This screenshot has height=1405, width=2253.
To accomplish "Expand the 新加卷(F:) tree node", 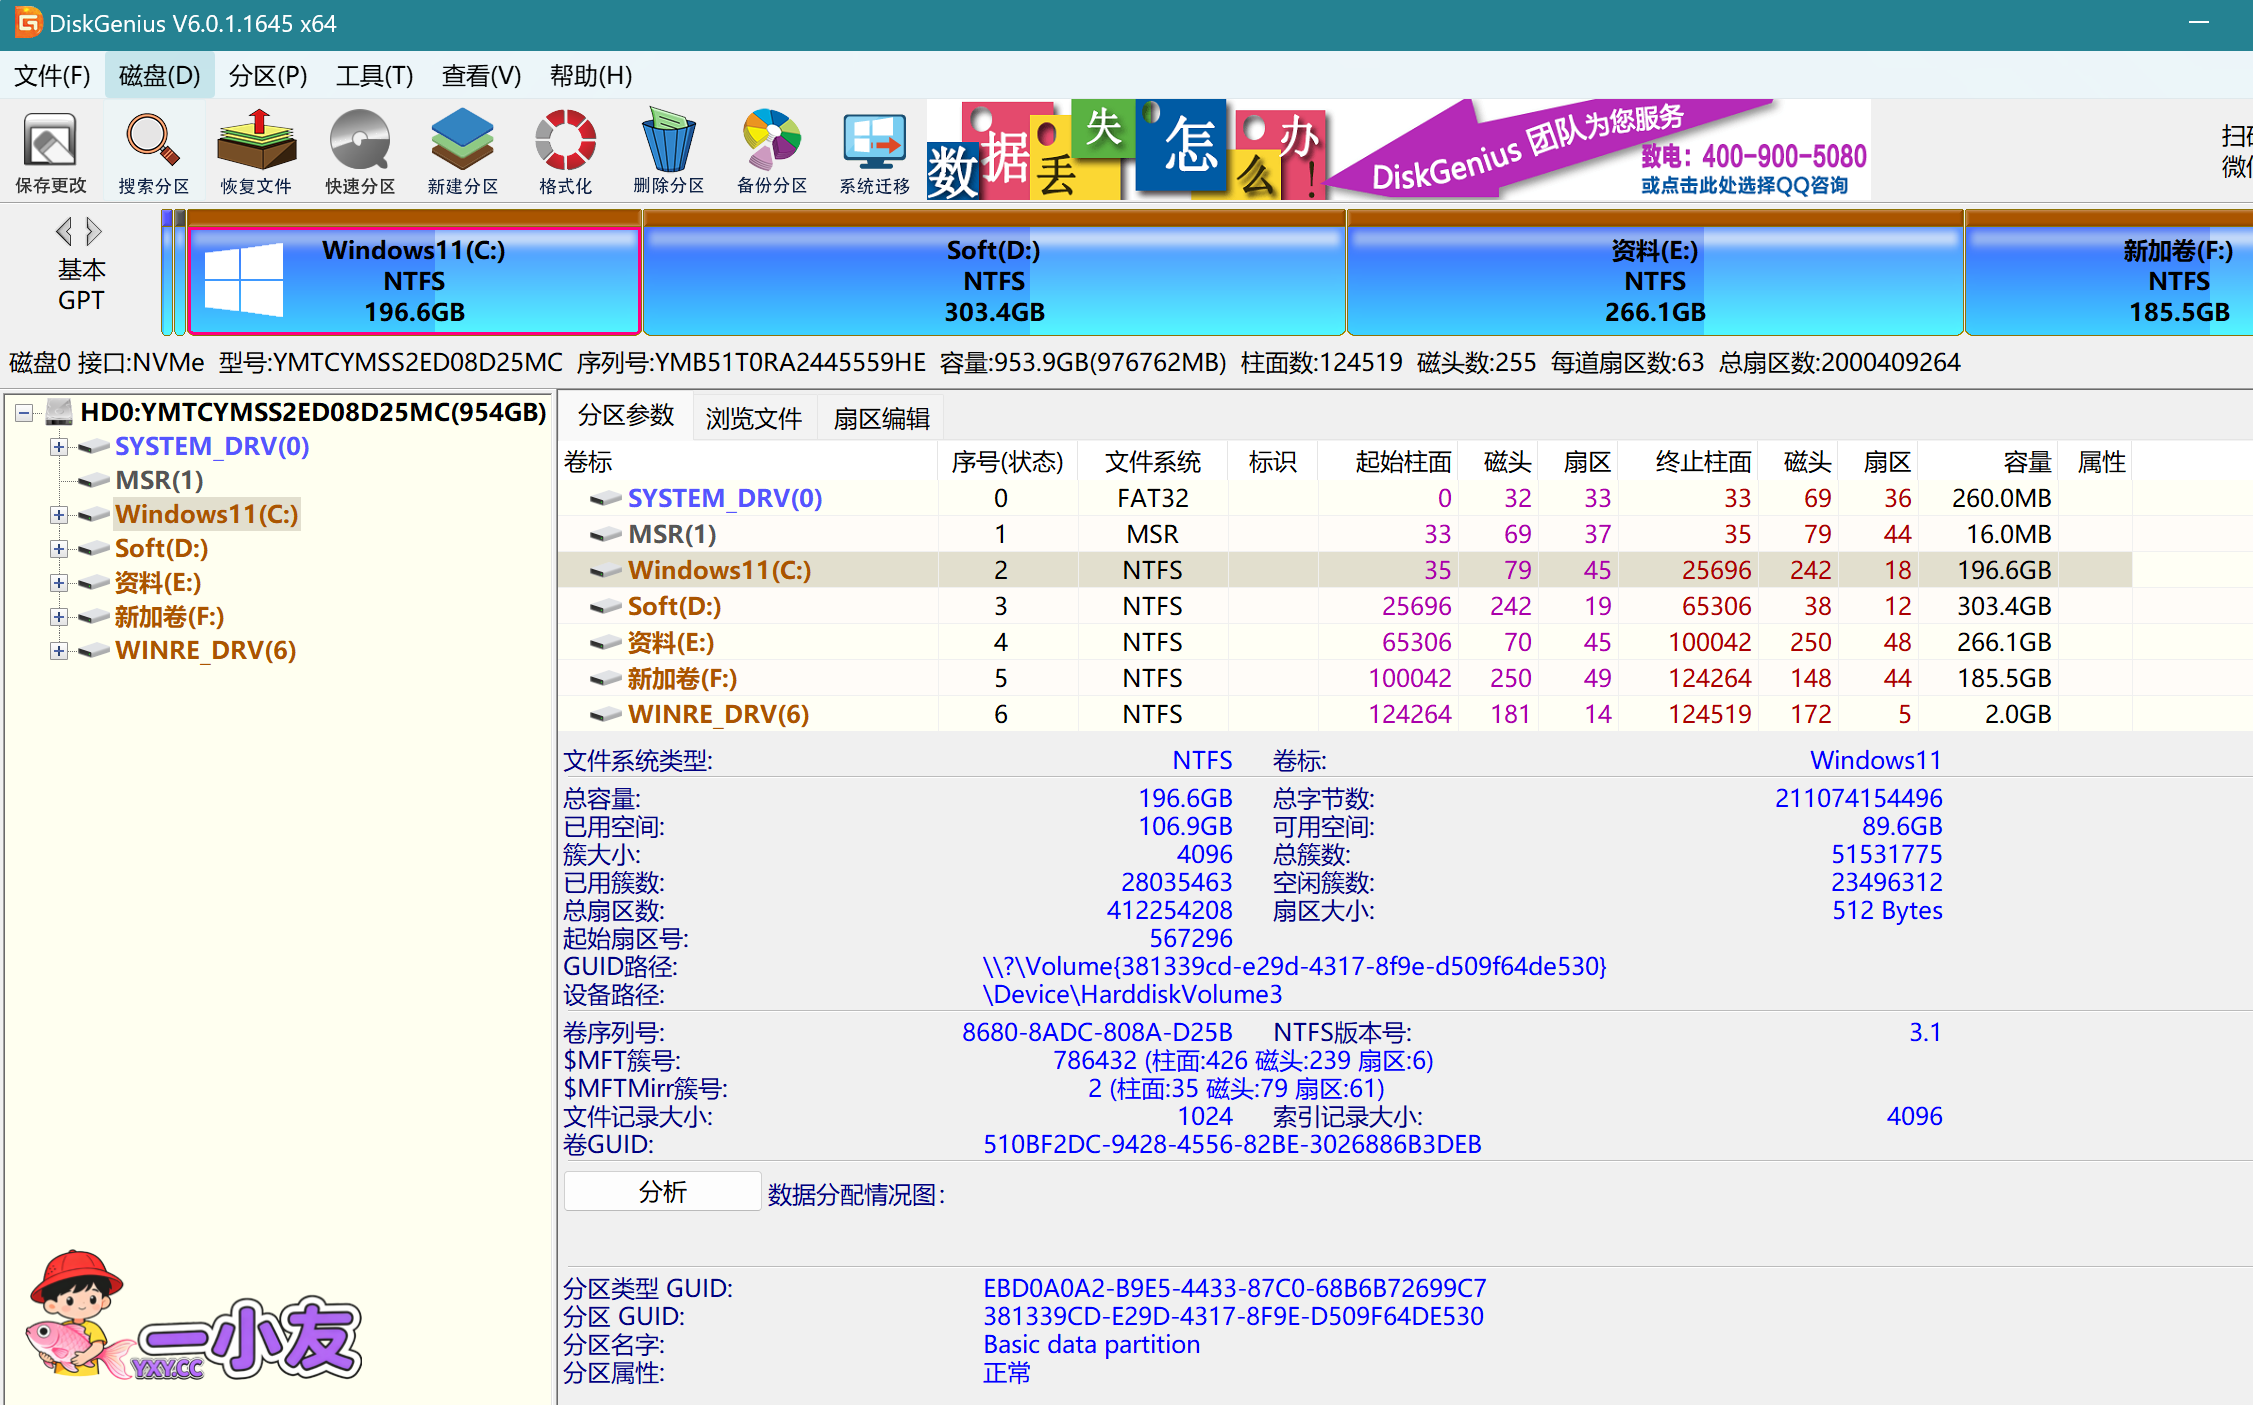I will point(58,616).
